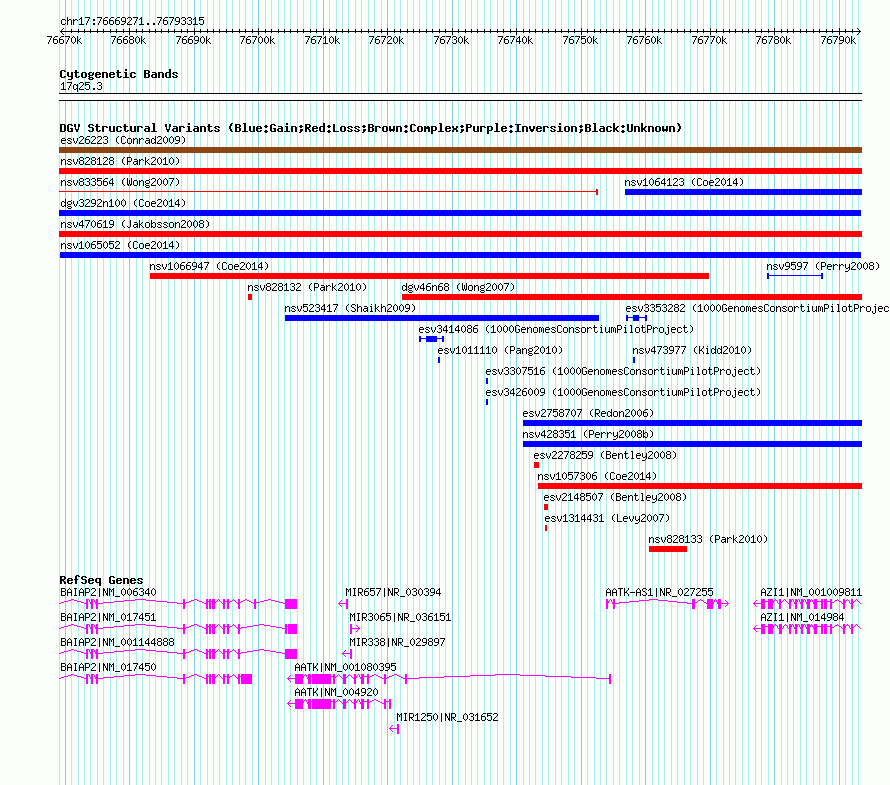The image size is (890, 785).
Task: Select BAIAP2|NM_017451 gene label
Action: pos(108,617)
